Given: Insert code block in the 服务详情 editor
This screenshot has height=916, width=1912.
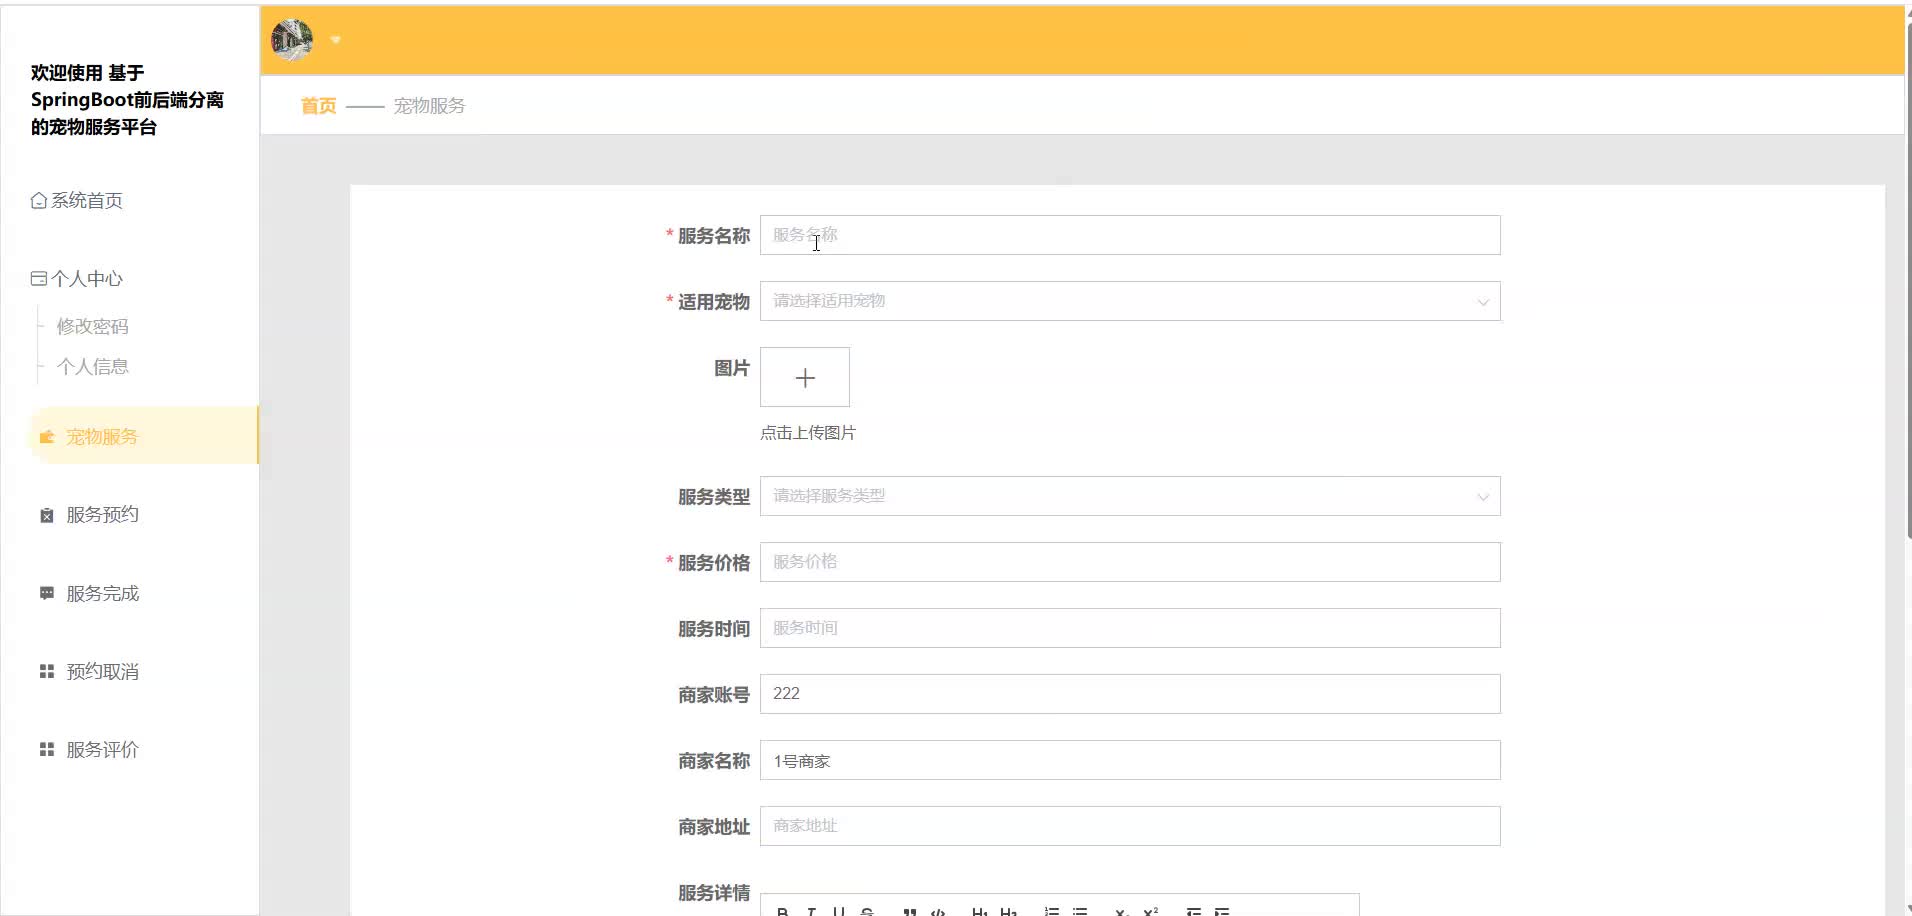Looking at the screenshot, I should pyautogui.click(x=937, y=911).
